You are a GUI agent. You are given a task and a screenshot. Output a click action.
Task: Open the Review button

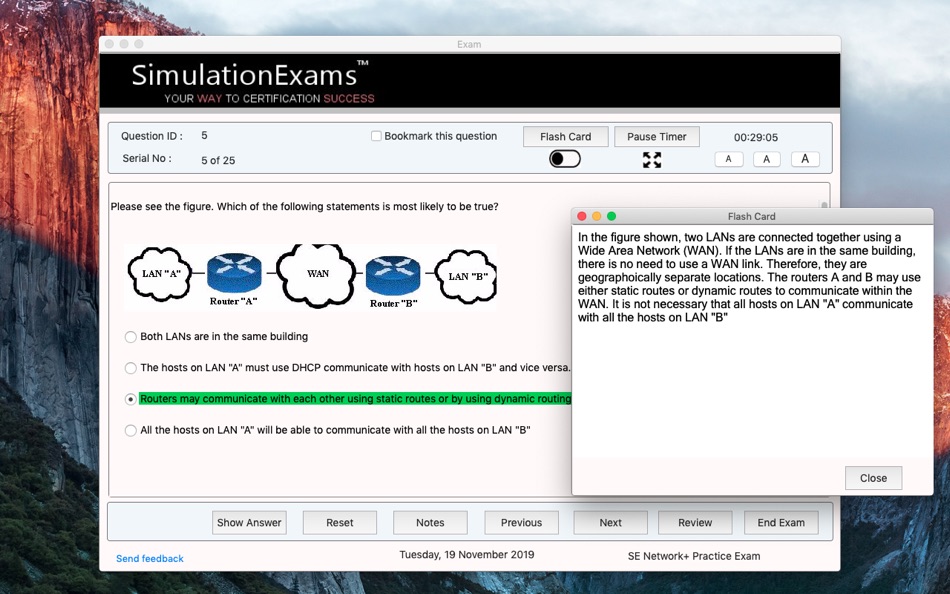695,522
